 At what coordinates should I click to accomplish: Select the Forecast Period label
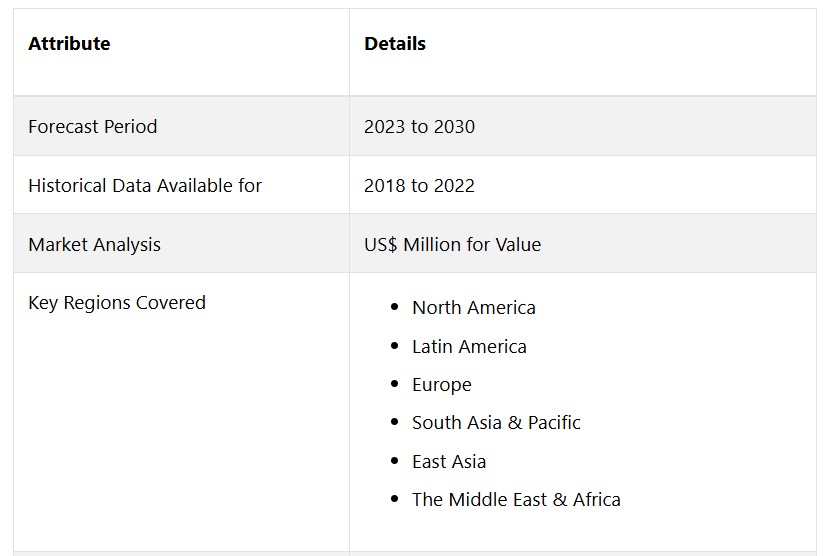93,127
